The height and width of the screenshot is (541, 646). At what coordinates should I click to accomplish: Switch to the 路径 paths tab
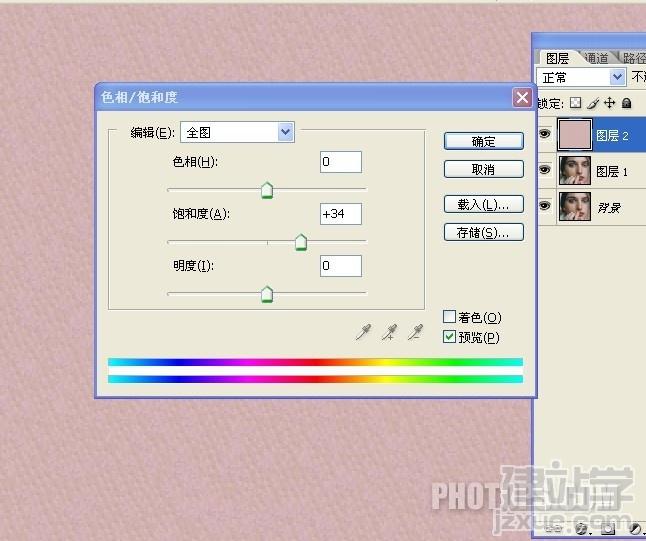pyautogui.click(x=634, y=58)
